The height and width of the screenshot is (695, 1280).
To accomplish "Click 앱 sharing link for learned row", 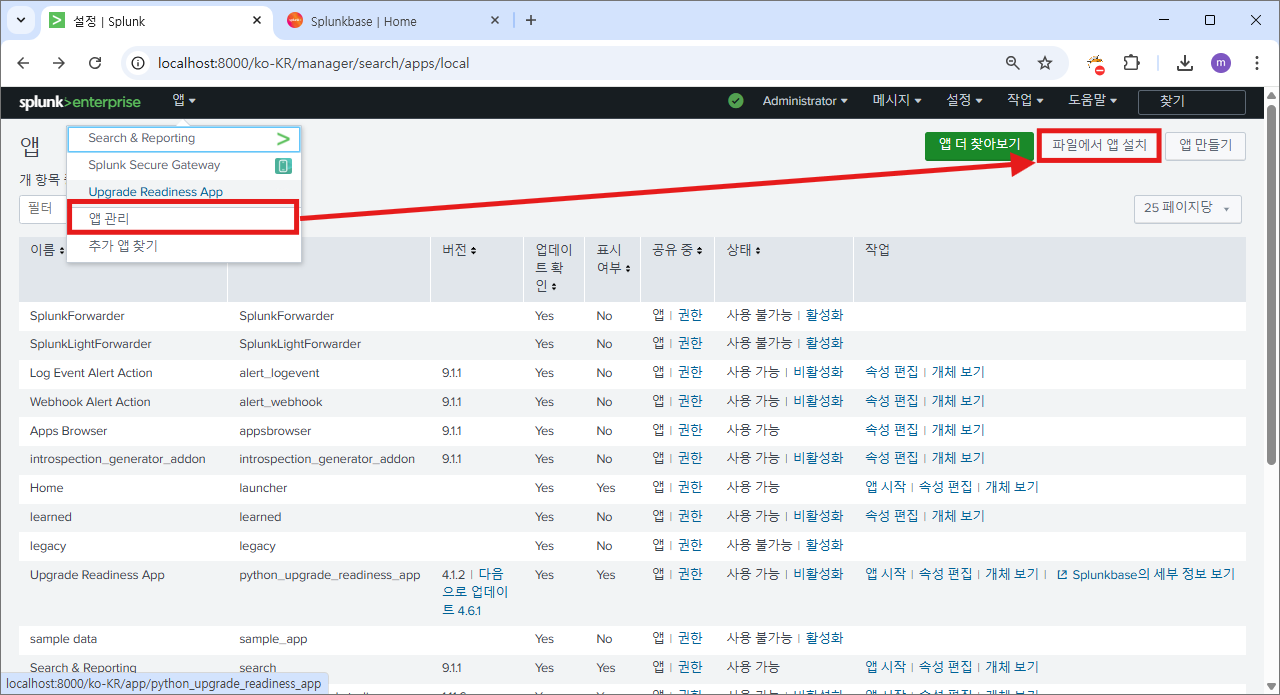I will tap(658, 516).
